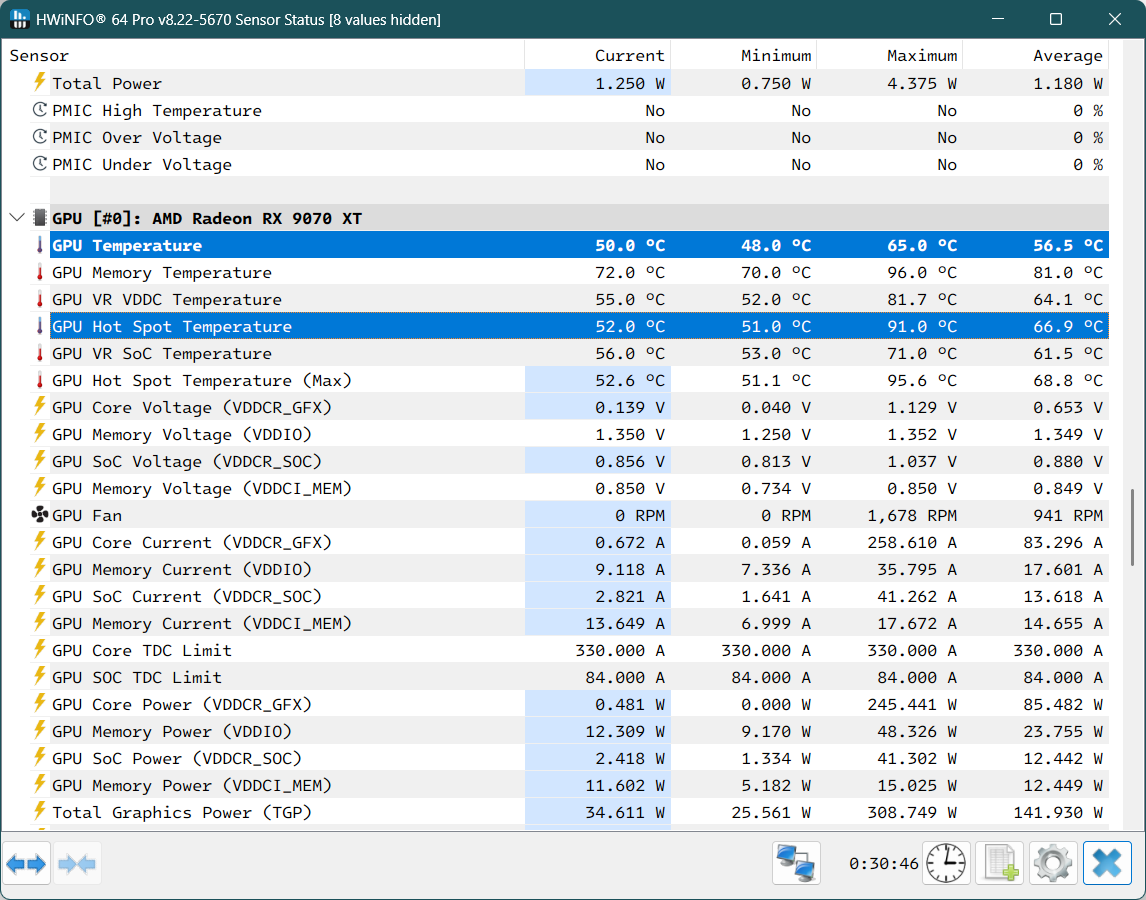1146x900 pixels.
Task: Click the Current column header
Action: click(x=598, y=56)
